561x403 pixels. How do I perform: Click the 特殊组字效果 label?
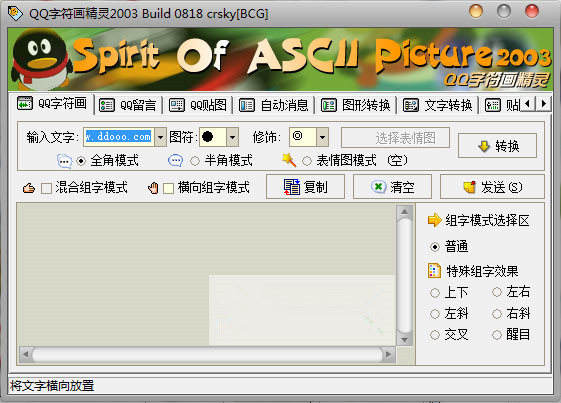pos(482,271)
